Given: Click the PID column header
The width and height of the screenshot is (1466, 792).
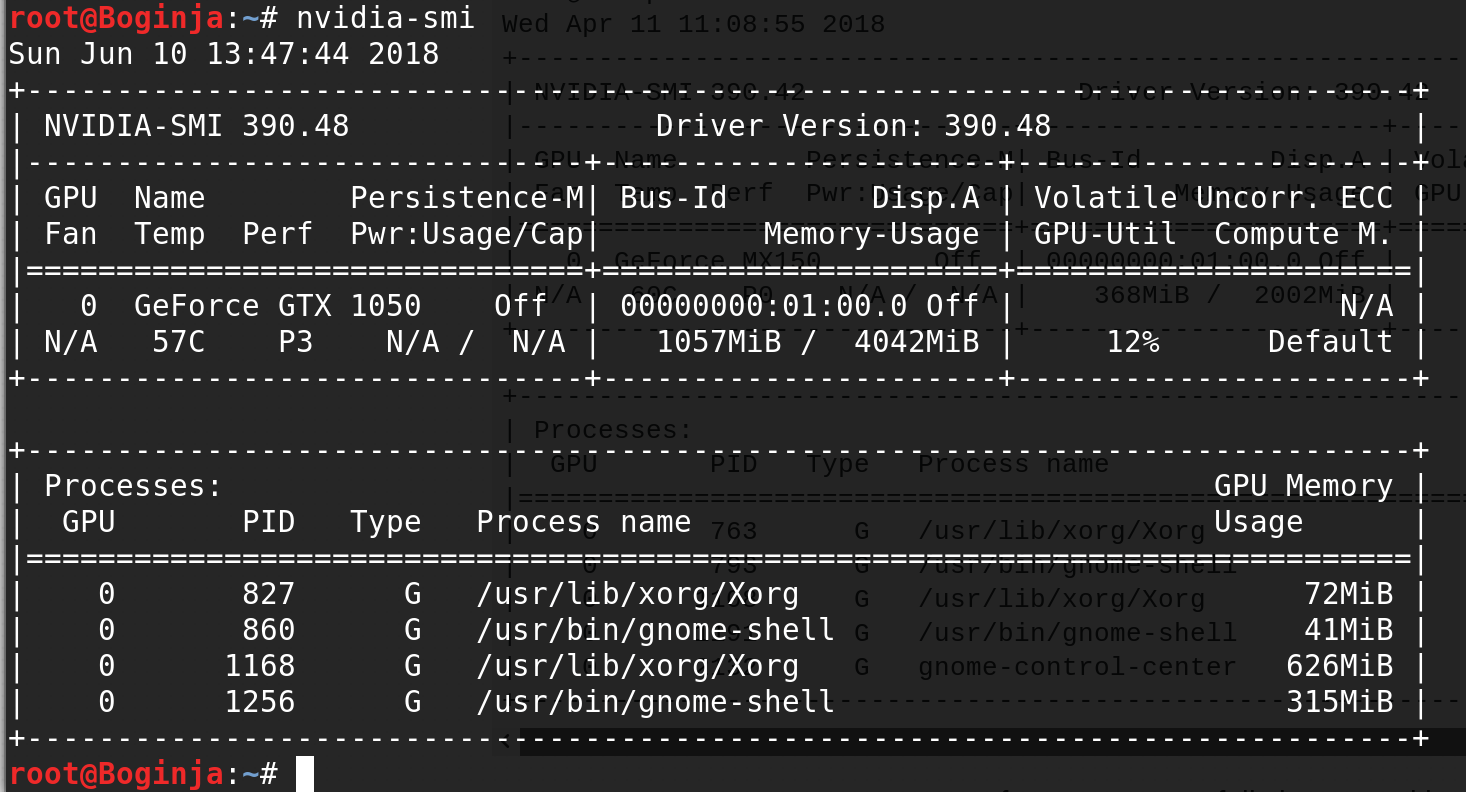Looking at the screenshot, I should [269, 522].
